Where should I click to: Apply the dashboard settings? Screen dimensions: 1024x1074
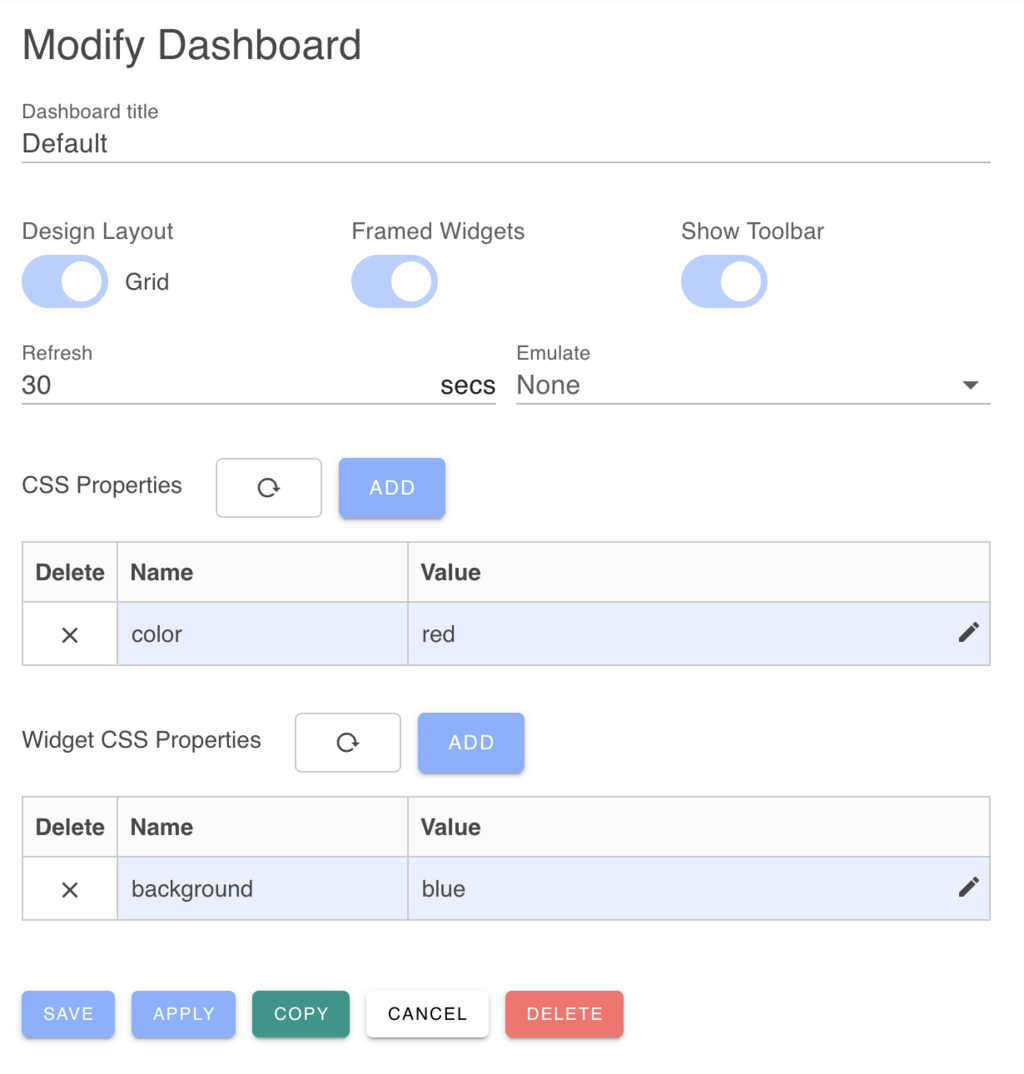(x=183, y=1013)
